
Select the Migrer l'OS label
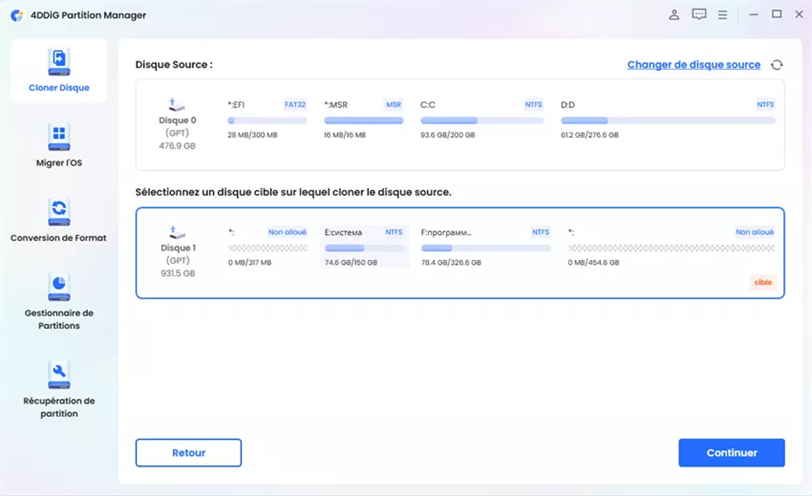[59, 163]
